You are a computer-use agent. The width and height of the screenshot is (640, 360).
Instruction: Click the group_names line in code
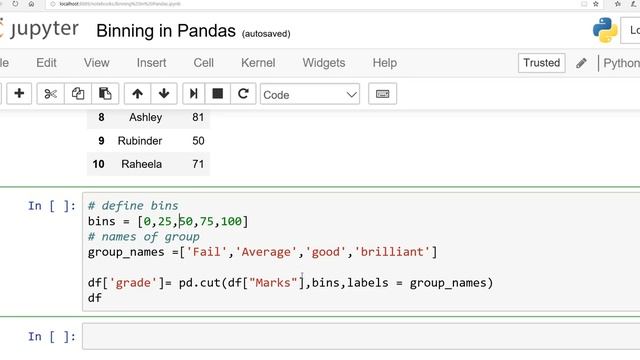pyautogui.click(x=262, y=252)
